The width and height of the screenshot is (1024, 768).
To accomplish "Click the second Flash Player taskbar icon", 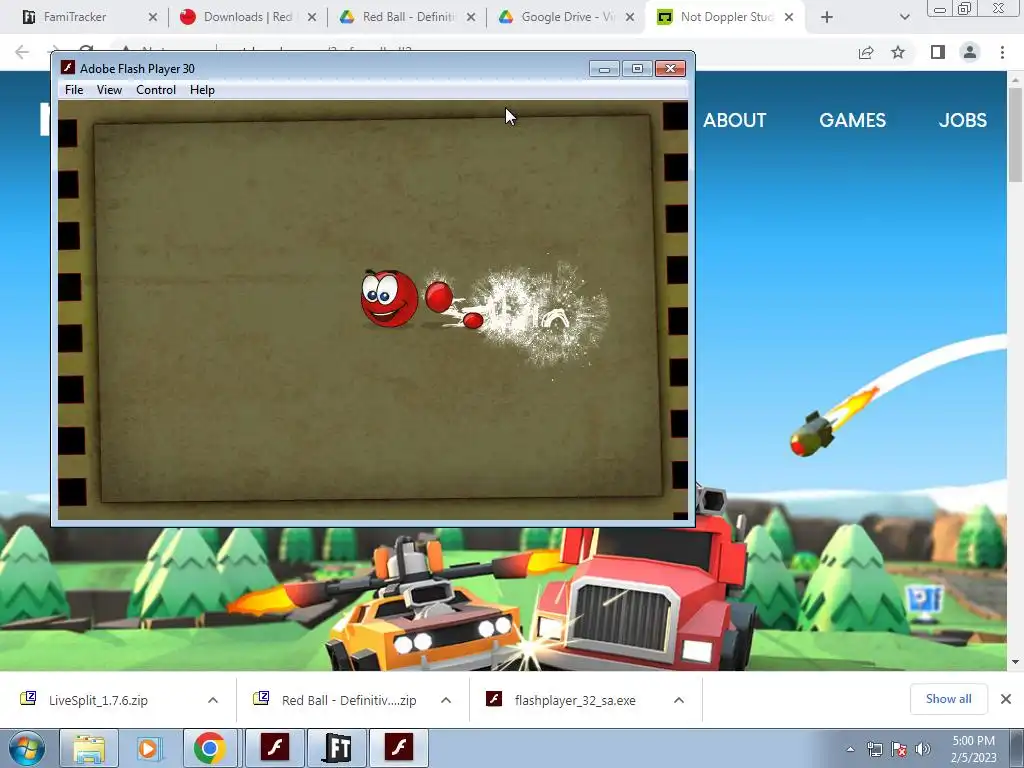I will [x=399, y=748].
